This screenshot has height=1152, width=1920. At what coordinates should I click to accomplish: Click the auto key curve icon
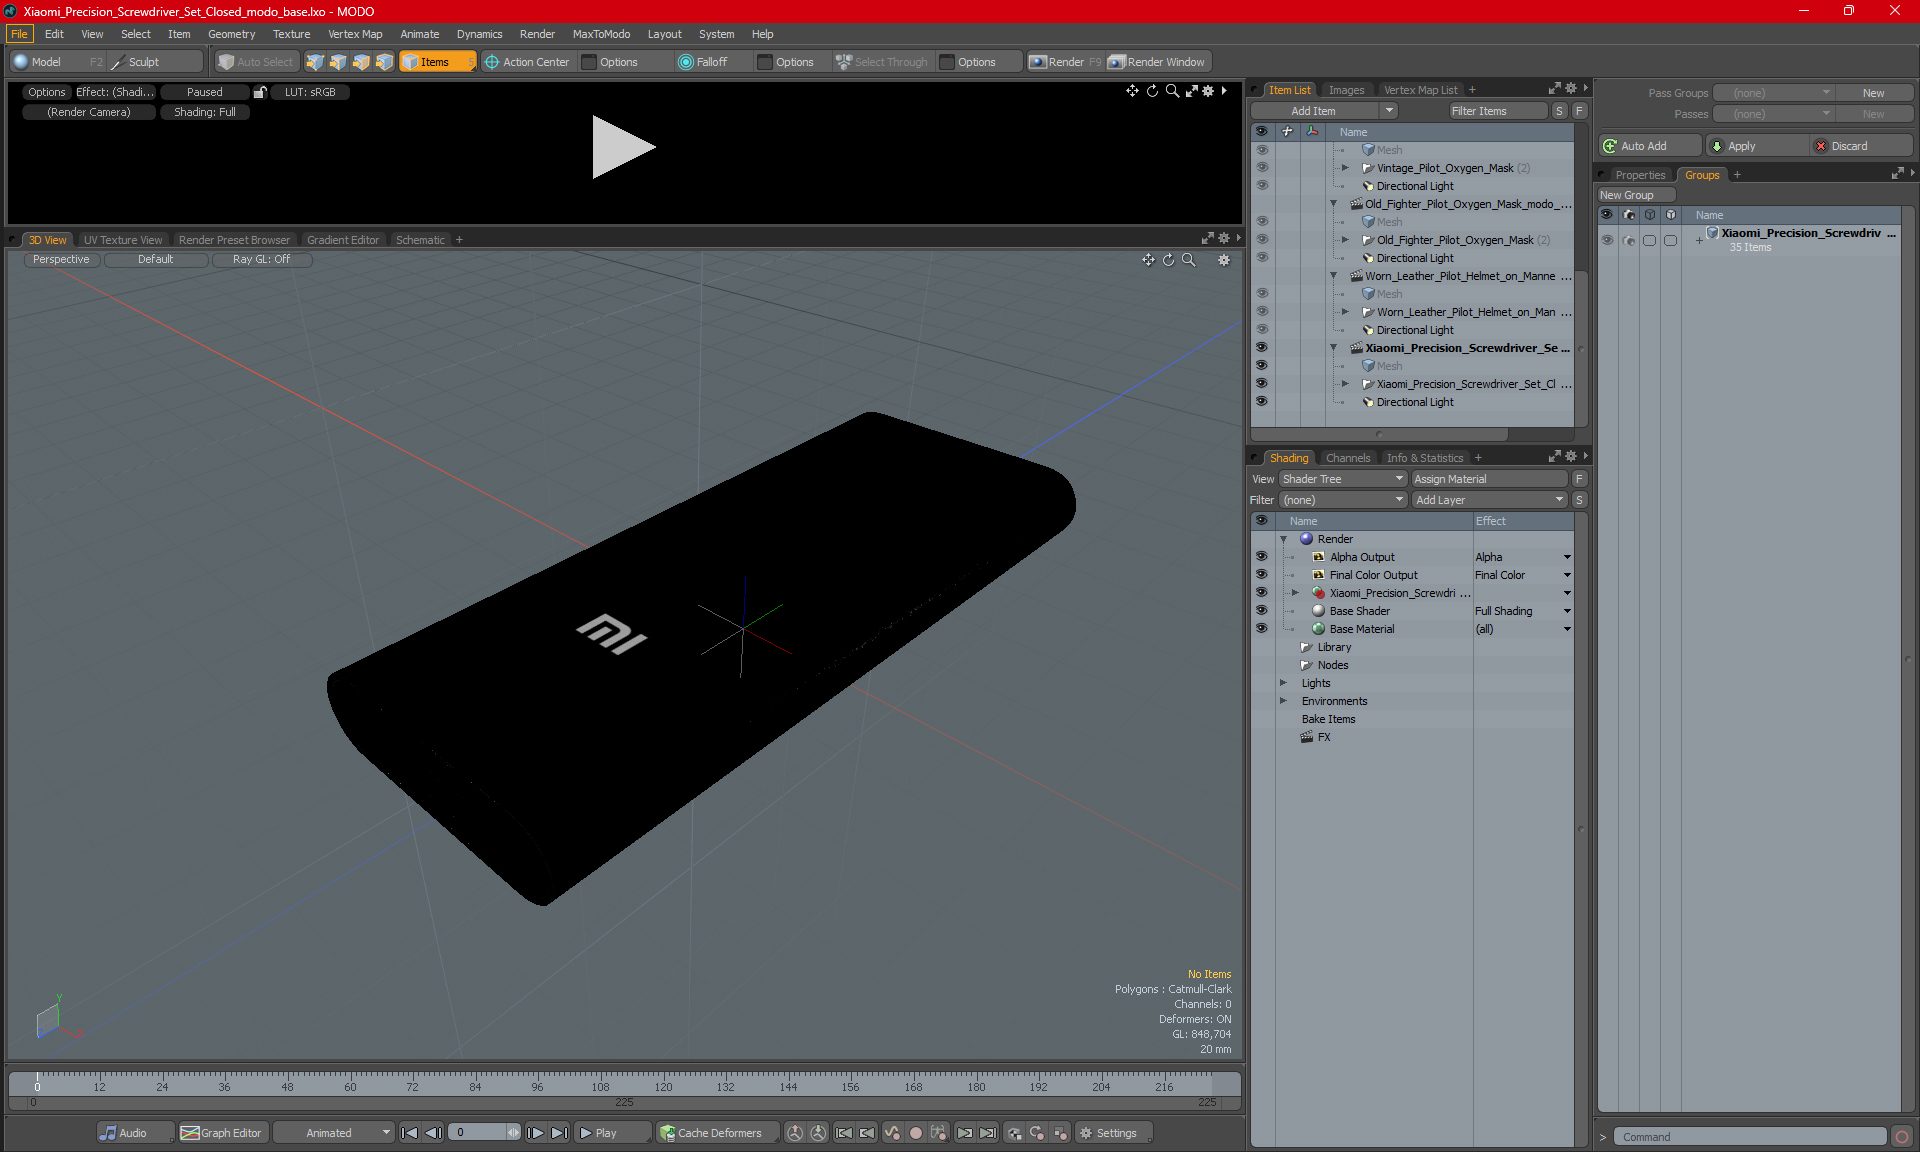pyautogui.click(x=892, y=1133)
